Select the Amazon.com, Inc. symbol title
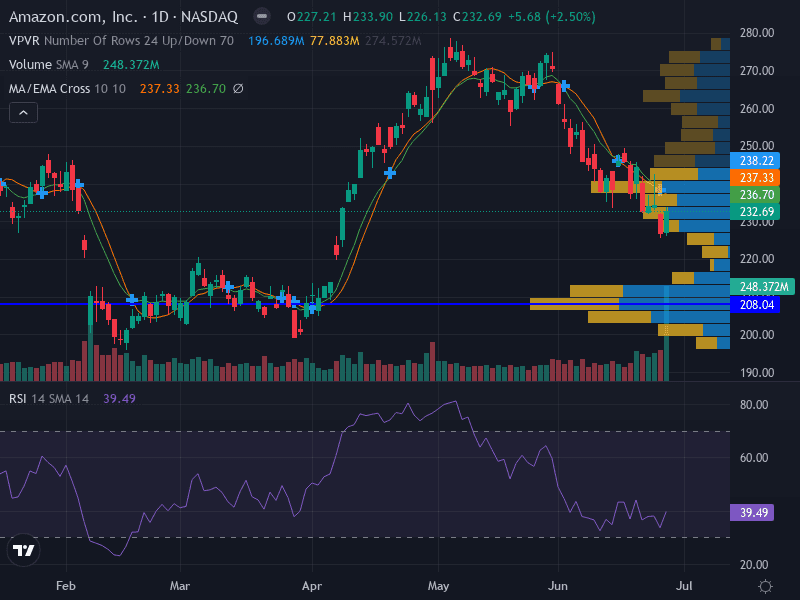Viewport: 800px width, 600px height. pyautogui.click(x=73, y=17)
